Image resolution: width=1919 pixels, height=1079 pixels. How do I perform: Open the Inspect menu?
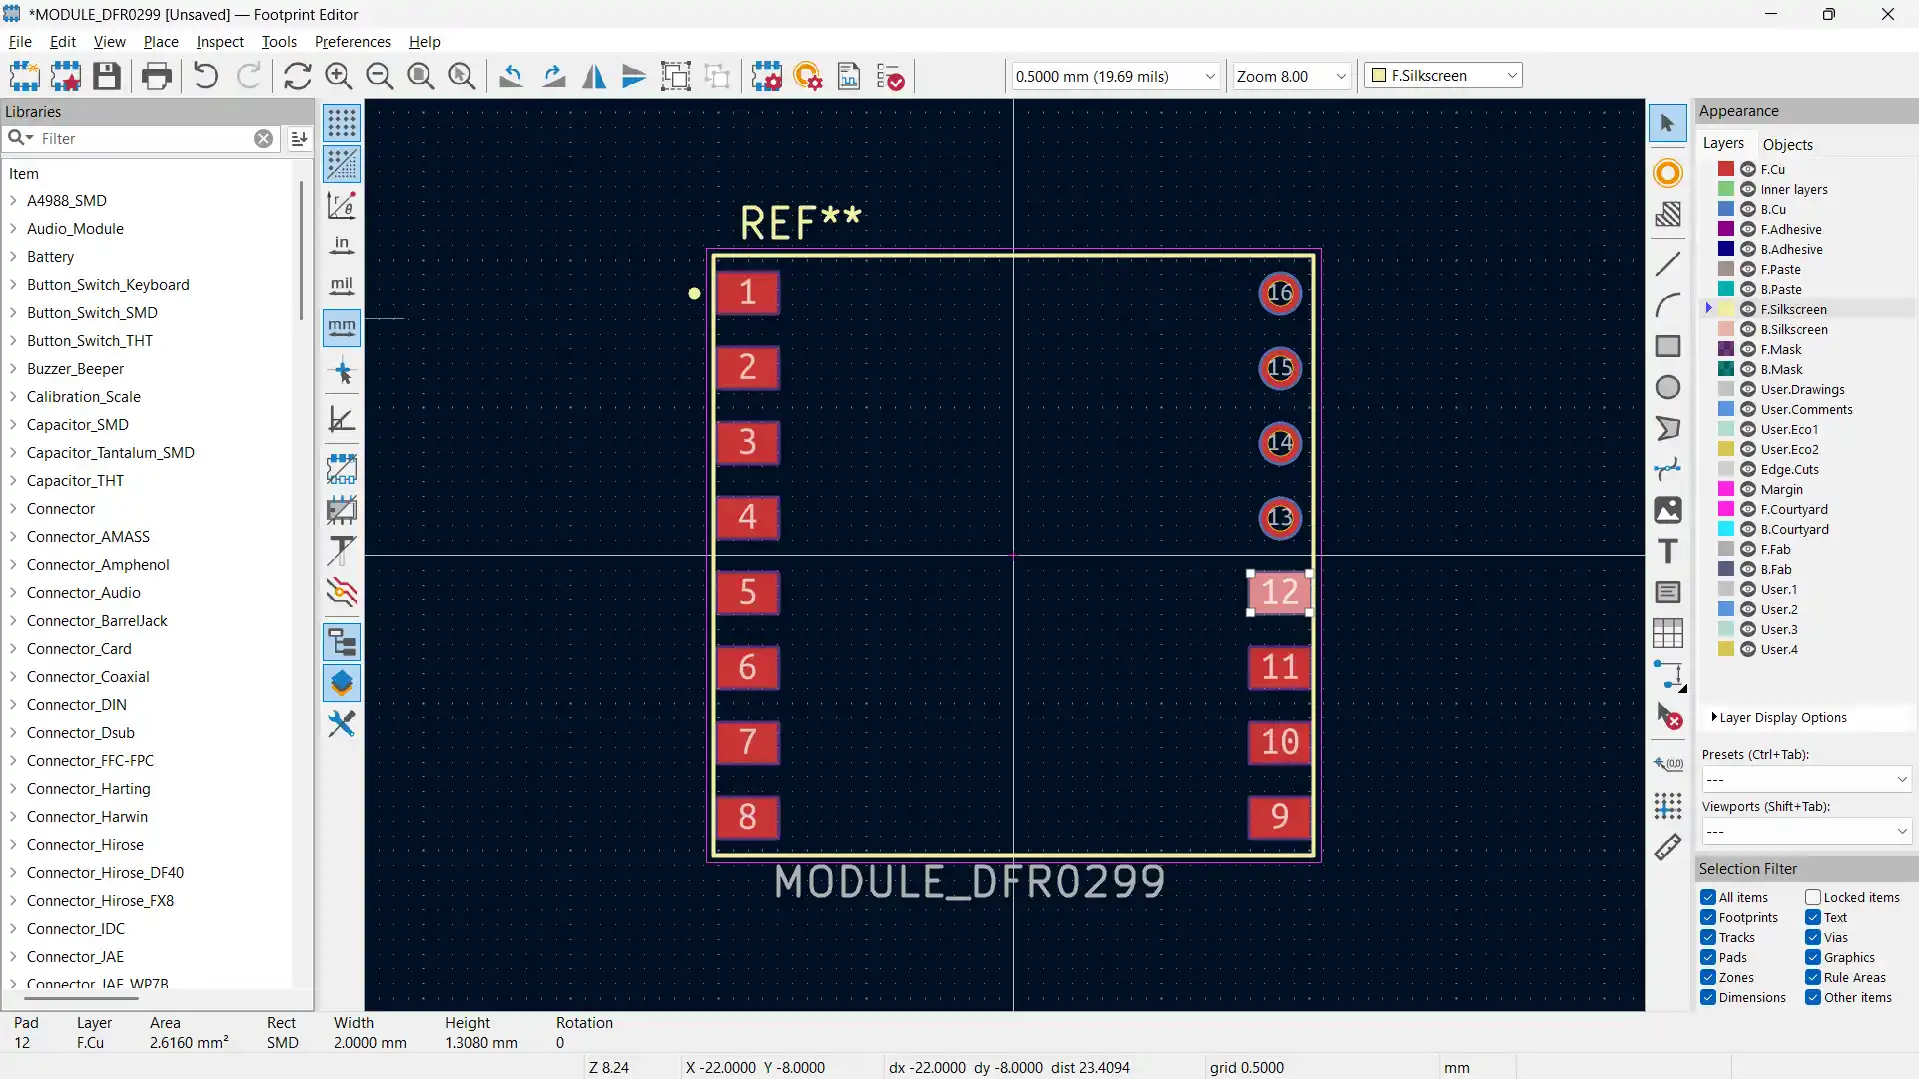tap(220, 42)
